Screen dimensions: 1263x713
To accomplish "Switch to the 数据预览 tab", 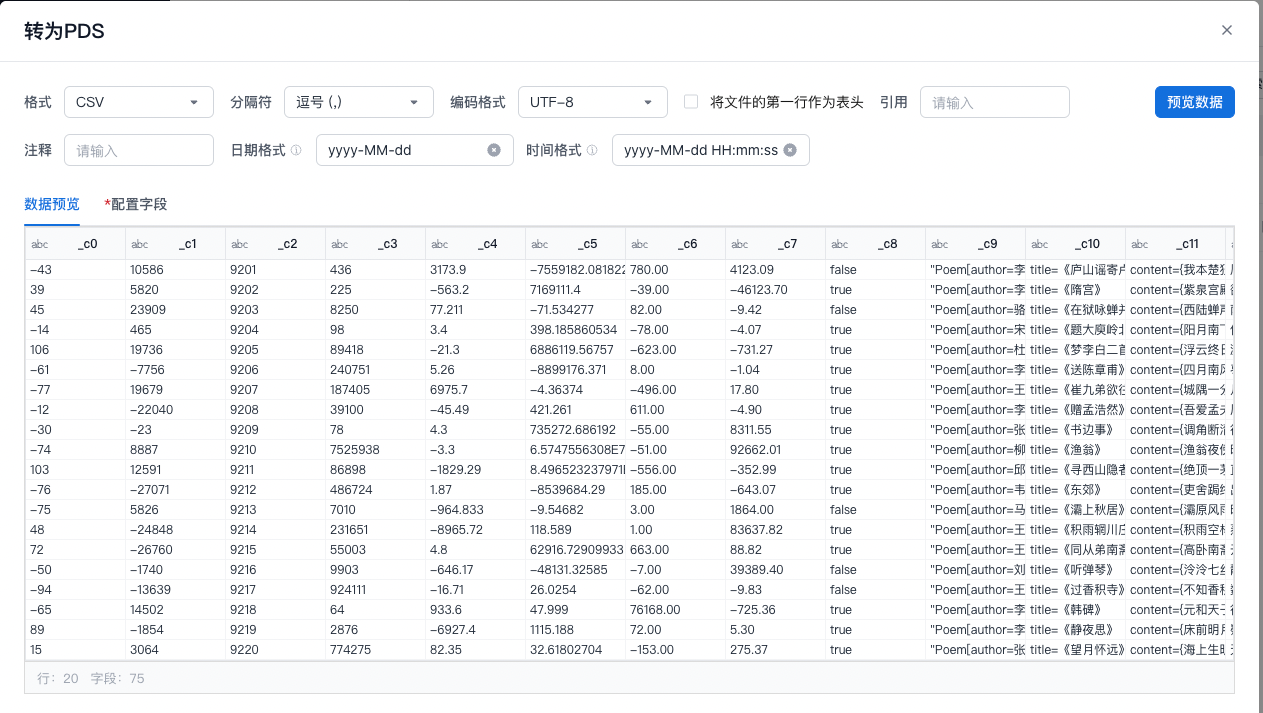I will point(52,204).
